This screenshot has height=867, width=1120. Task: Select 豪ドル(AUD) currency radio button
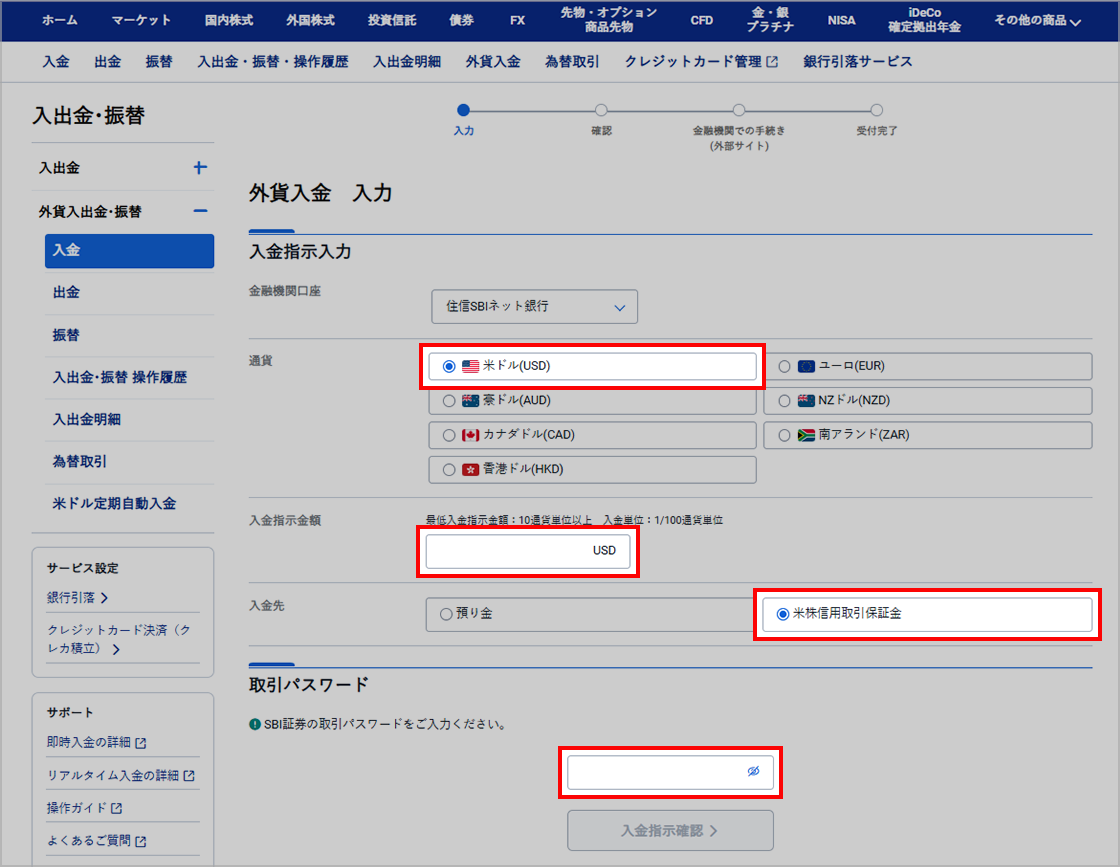click(x=449, y=401)
